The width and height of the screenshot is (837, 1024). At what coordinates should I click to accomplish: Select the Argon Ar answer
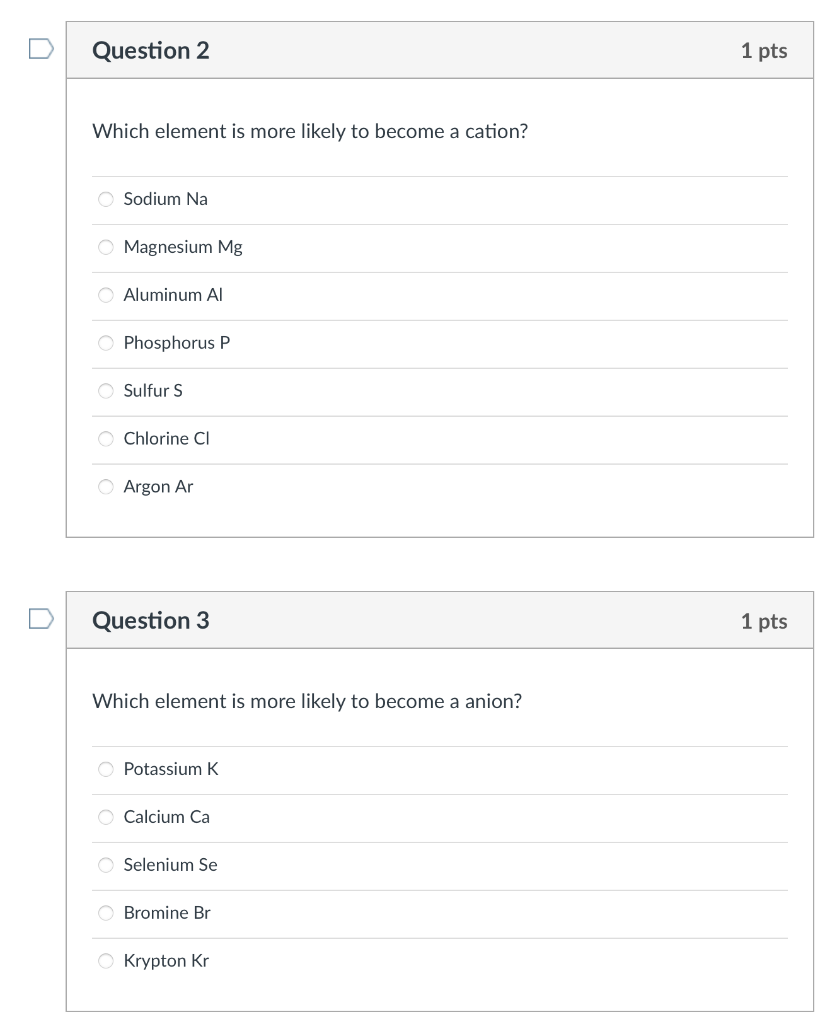[105, 487]
